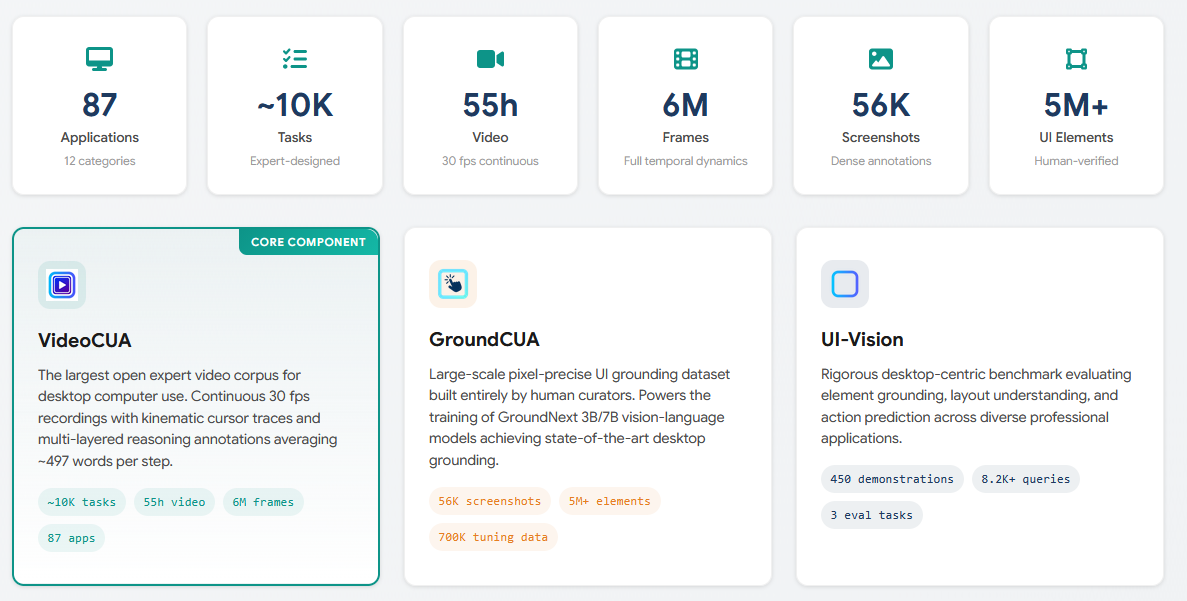Open the UI-Vision card title
Image resolution: width=1187 pixels, height=601 pixels.
click(x=862, y=340)
